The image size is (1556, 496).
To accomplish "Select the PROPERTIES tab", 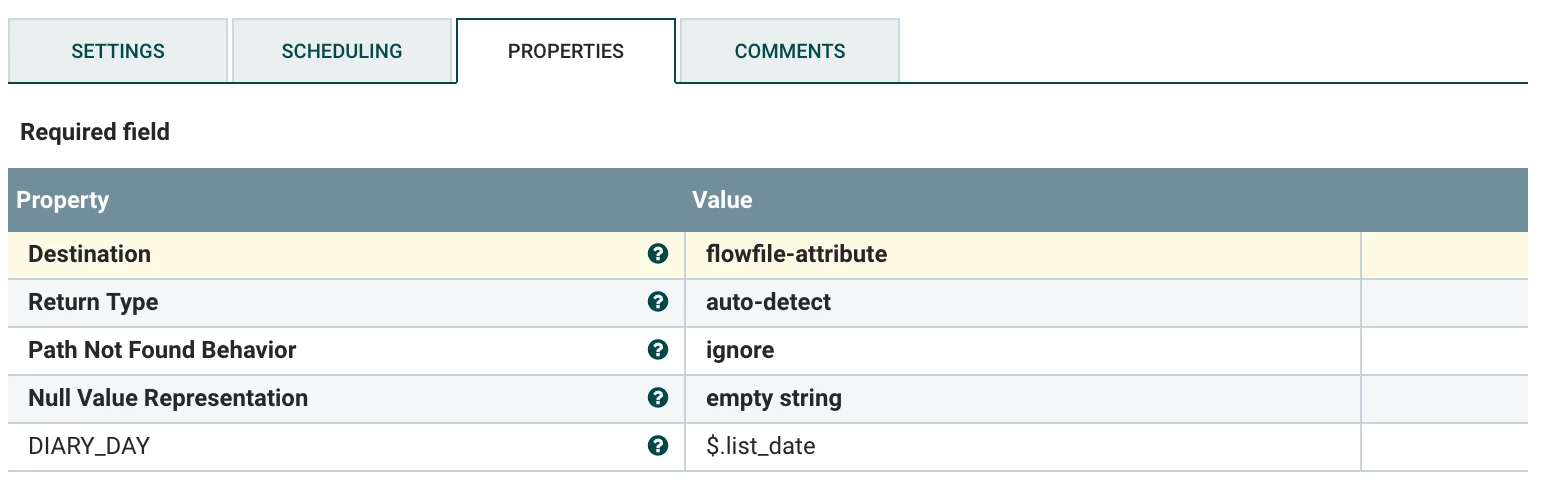I will point(566,51).
